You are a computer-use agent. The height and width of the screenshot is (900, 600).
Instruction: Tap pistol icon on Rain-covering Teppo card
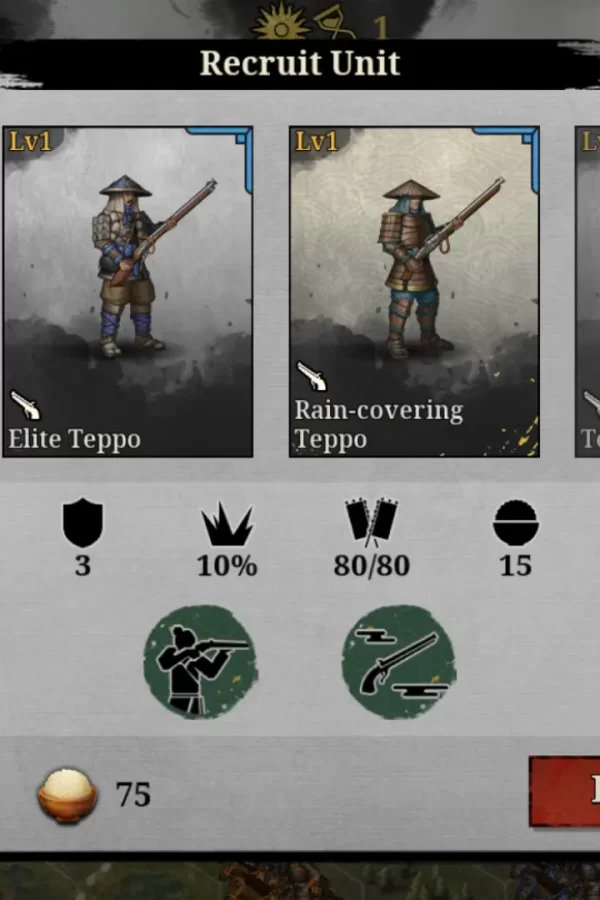(312, 376)
